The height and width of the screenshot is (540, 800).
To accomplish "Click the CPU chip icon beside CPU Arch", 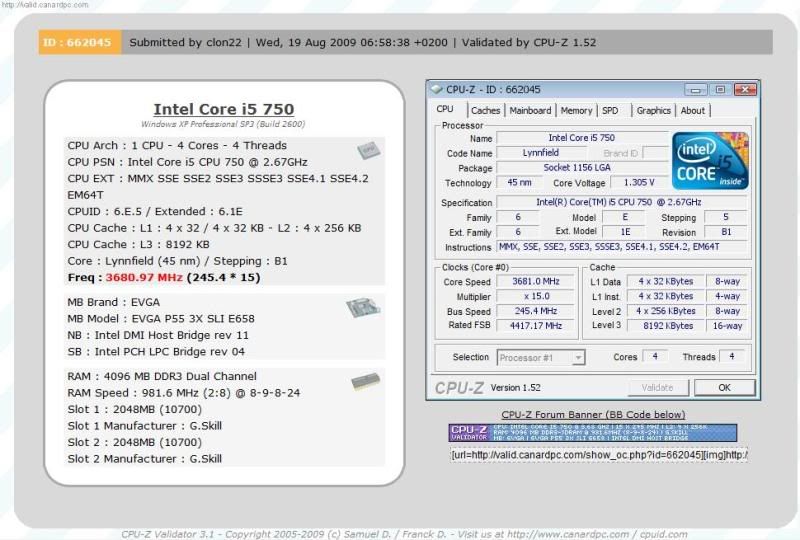I will tap(368, 150).
